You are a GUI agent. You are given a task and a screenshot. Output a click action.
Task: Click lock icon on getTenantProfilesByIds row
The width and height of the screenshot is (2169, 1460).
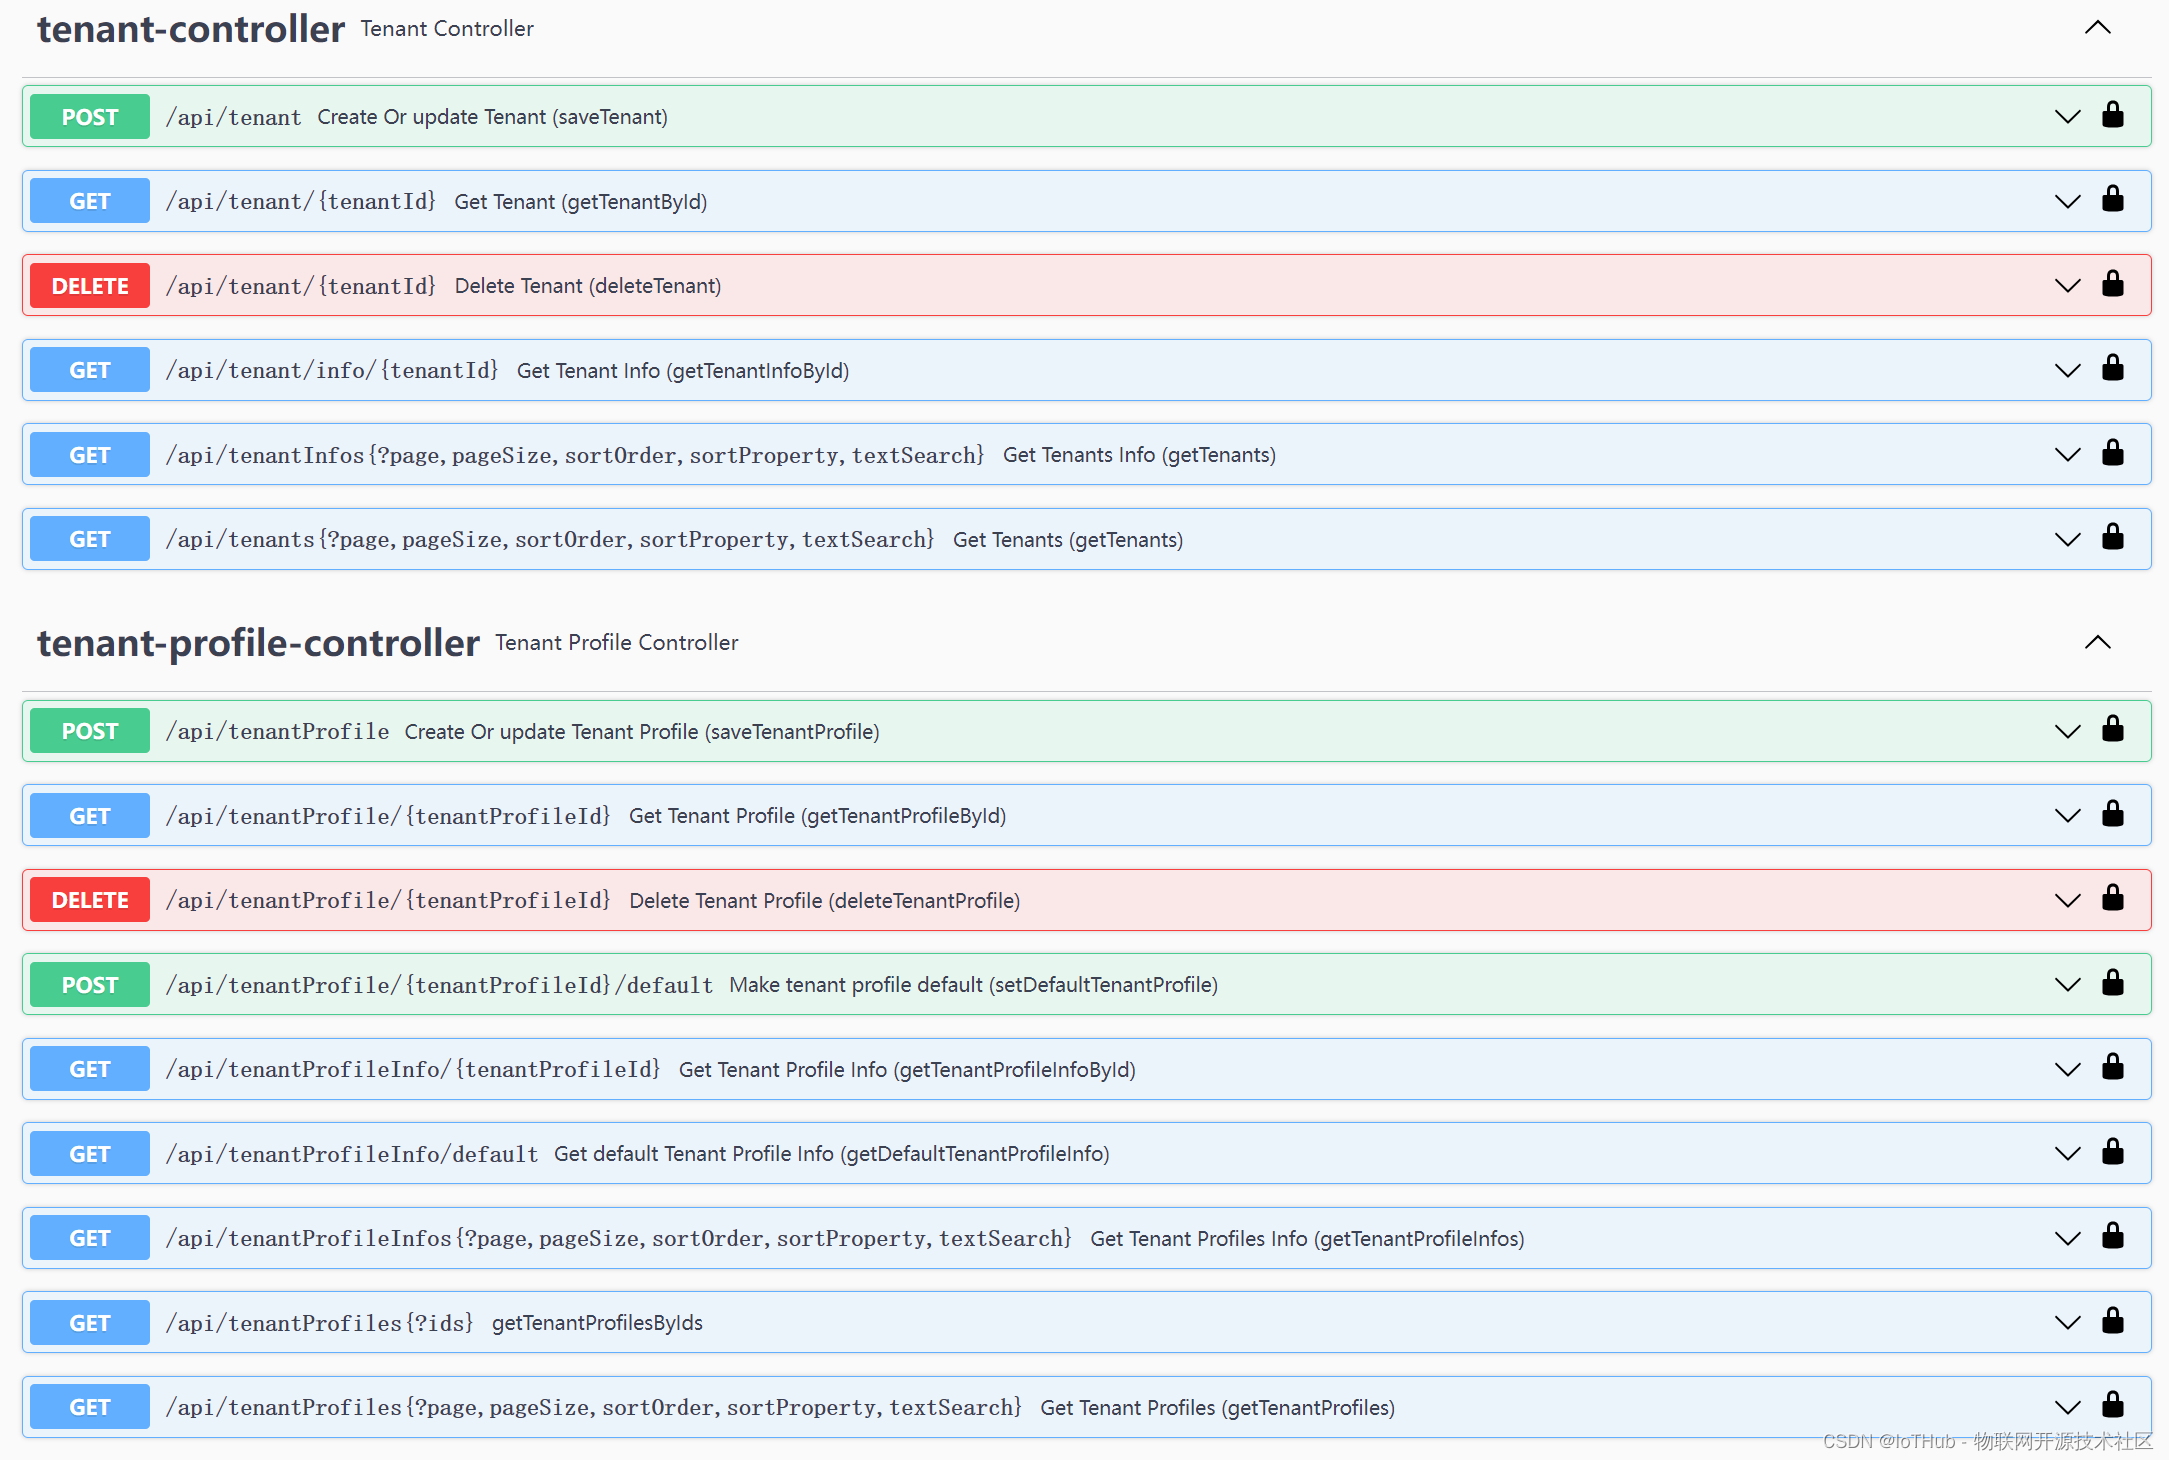click(x=2112, y=1321)
